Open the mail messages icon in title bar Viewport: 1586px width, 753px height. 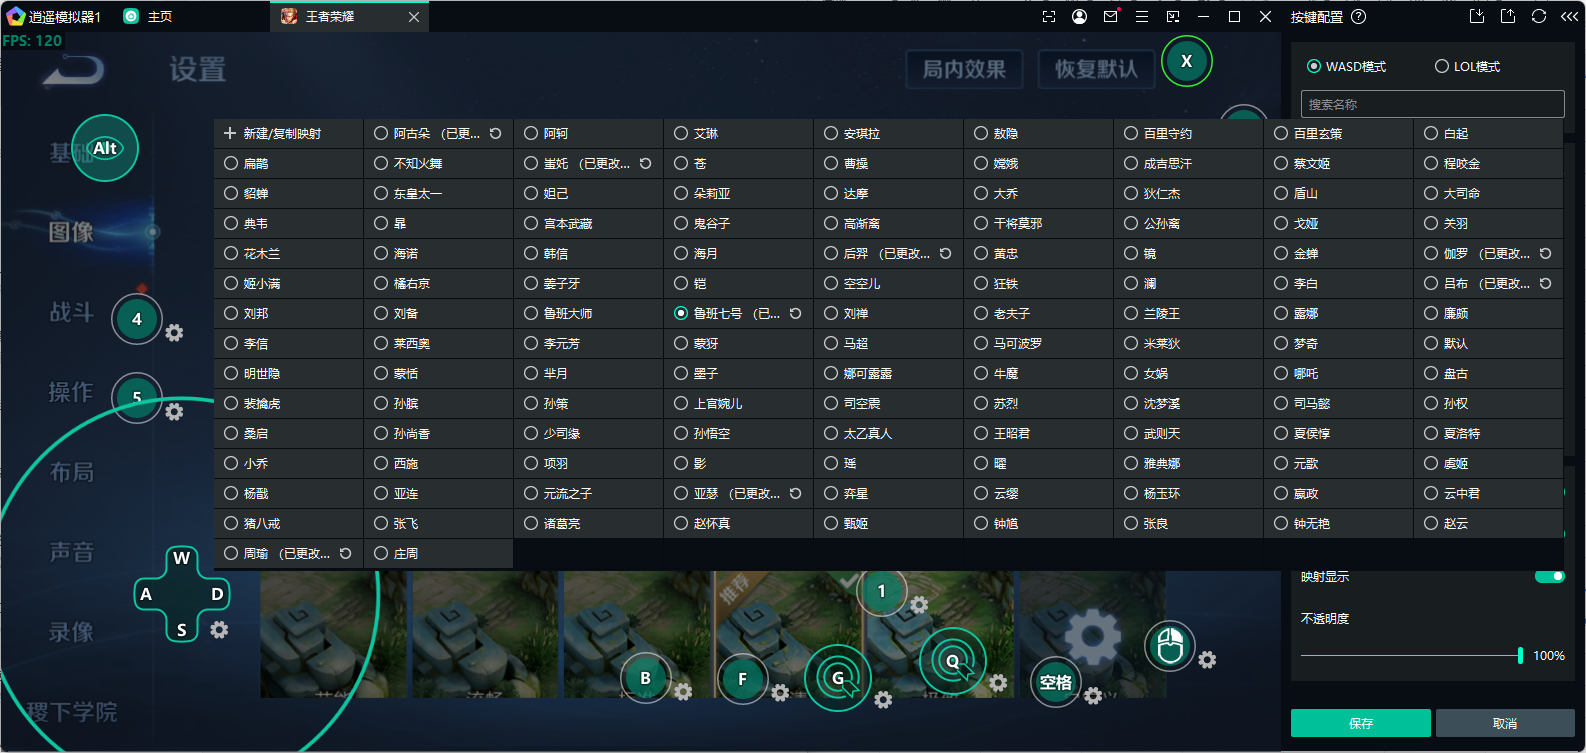(x=1110, y=17)
